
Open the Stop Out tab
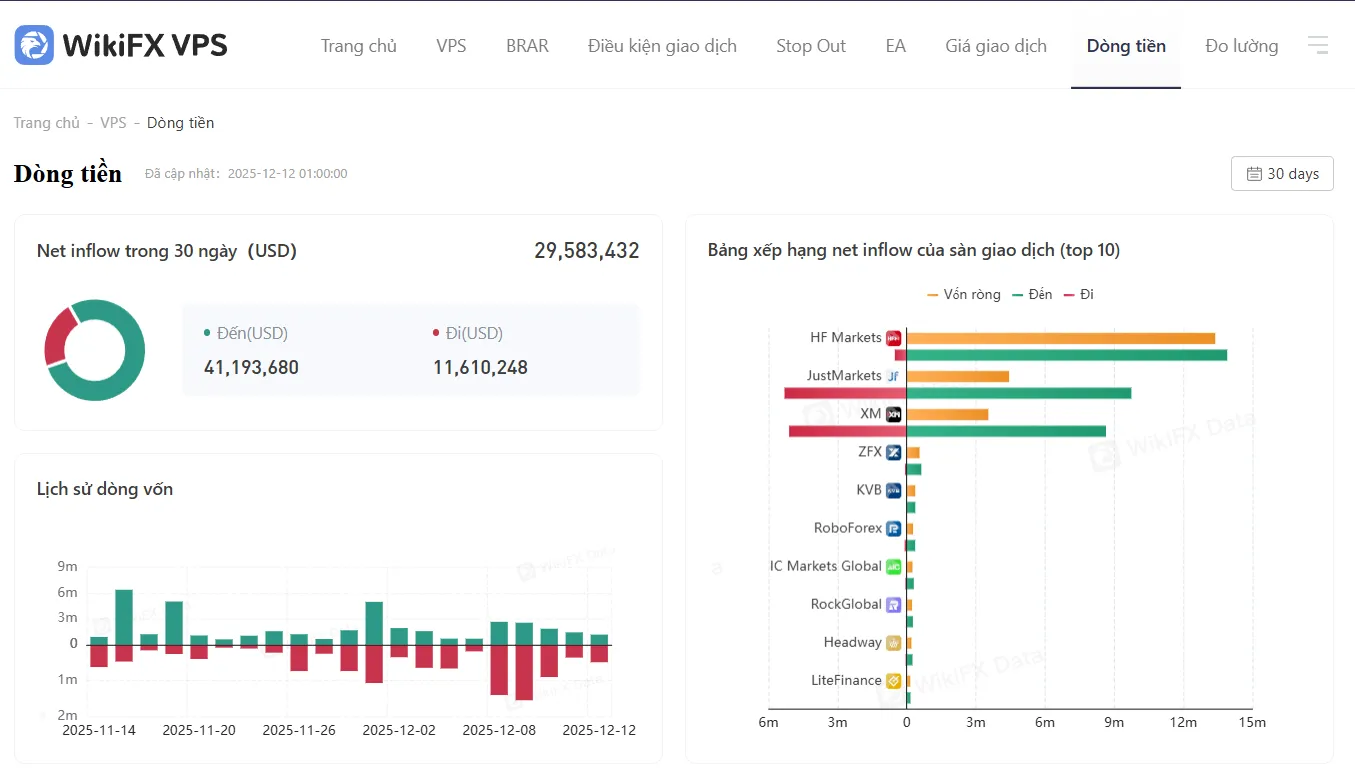click(811, 46)
